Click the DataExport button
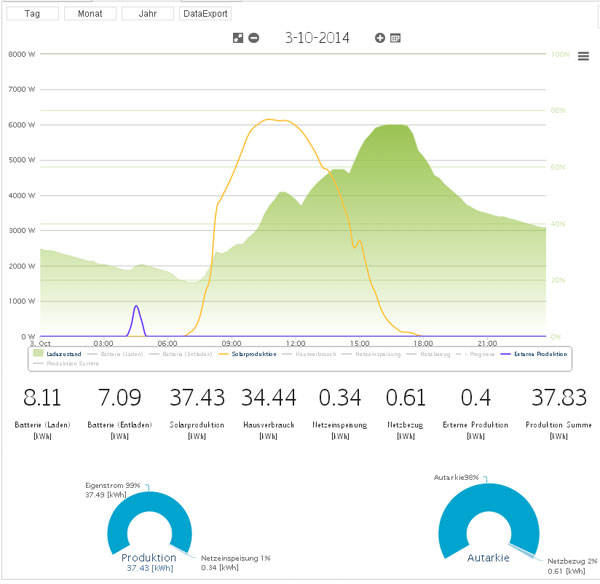This screenshot has width=600, height=584. 205,14
